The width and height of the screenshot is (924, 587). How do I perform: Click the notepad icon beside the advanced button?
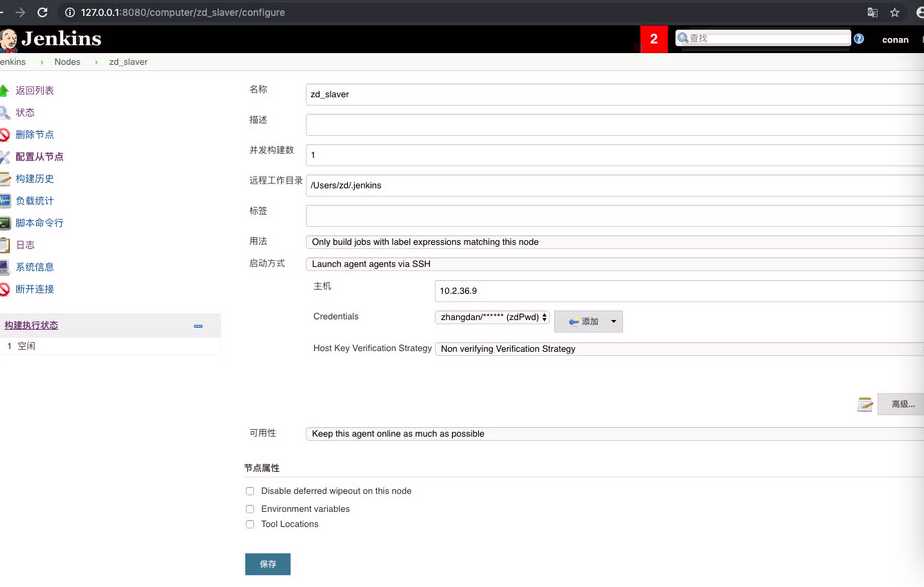click(x=864, y=404)
